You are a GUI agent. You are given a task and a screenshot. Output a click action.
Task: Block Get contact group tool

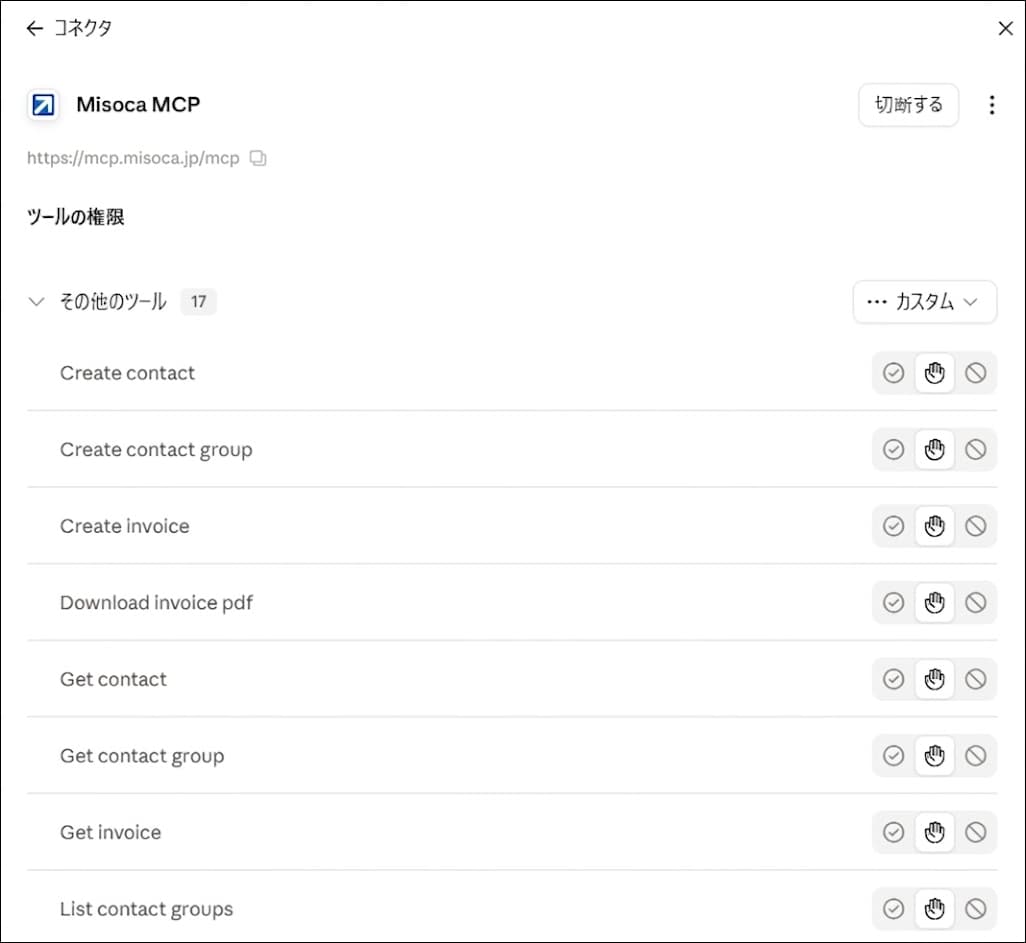click(x=976, y=756)
